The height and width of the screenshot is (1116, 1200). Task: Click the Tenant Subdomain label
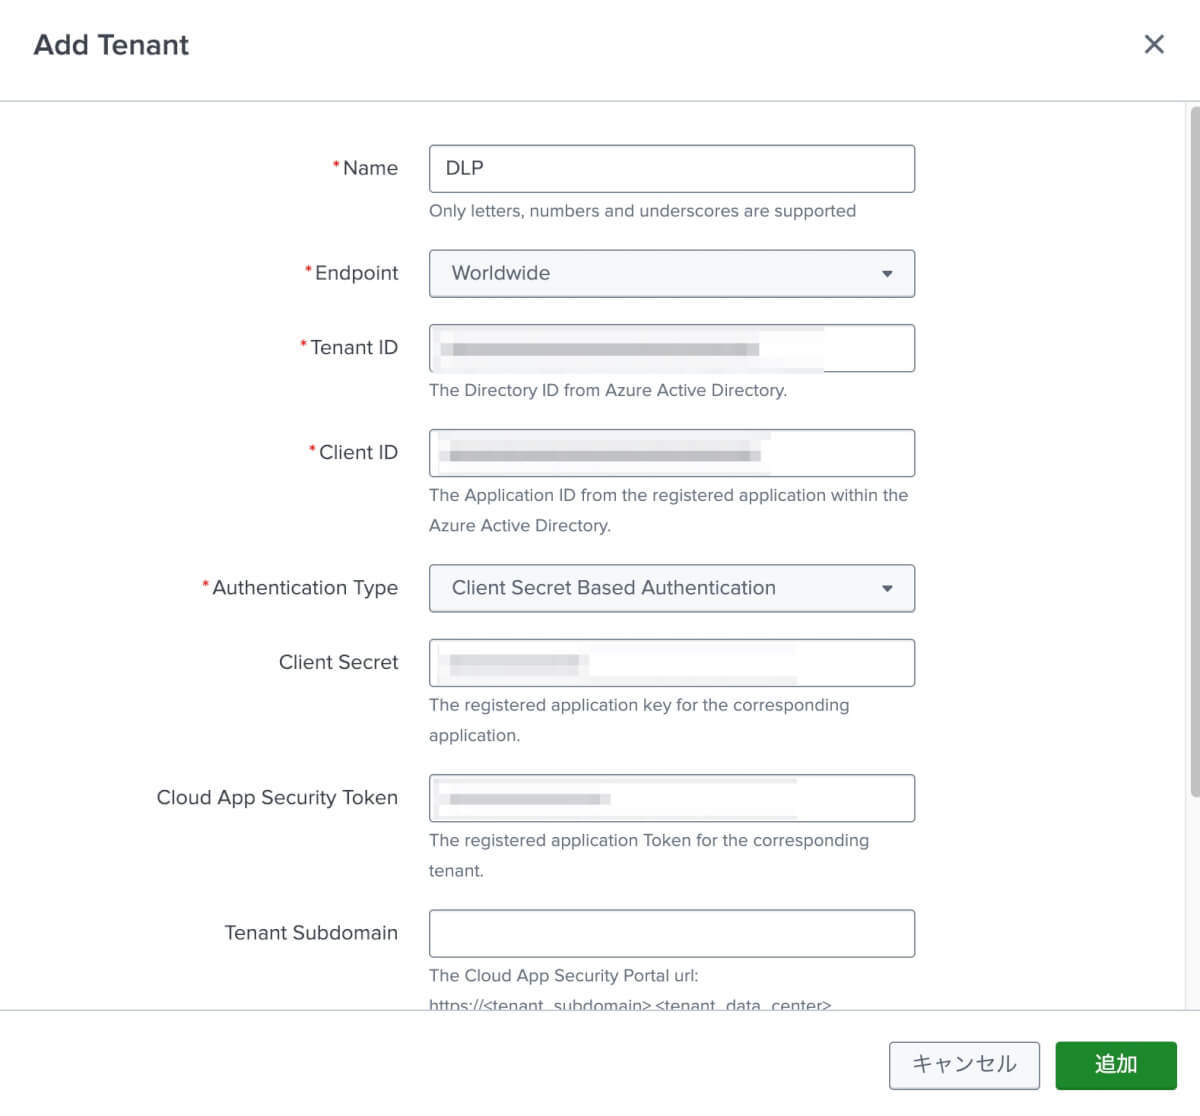click(x=311, y=932)
